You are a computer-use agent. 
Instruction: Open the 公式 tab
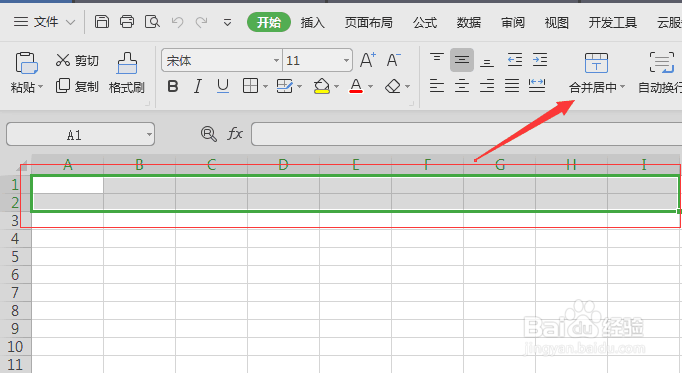[425, 22]
